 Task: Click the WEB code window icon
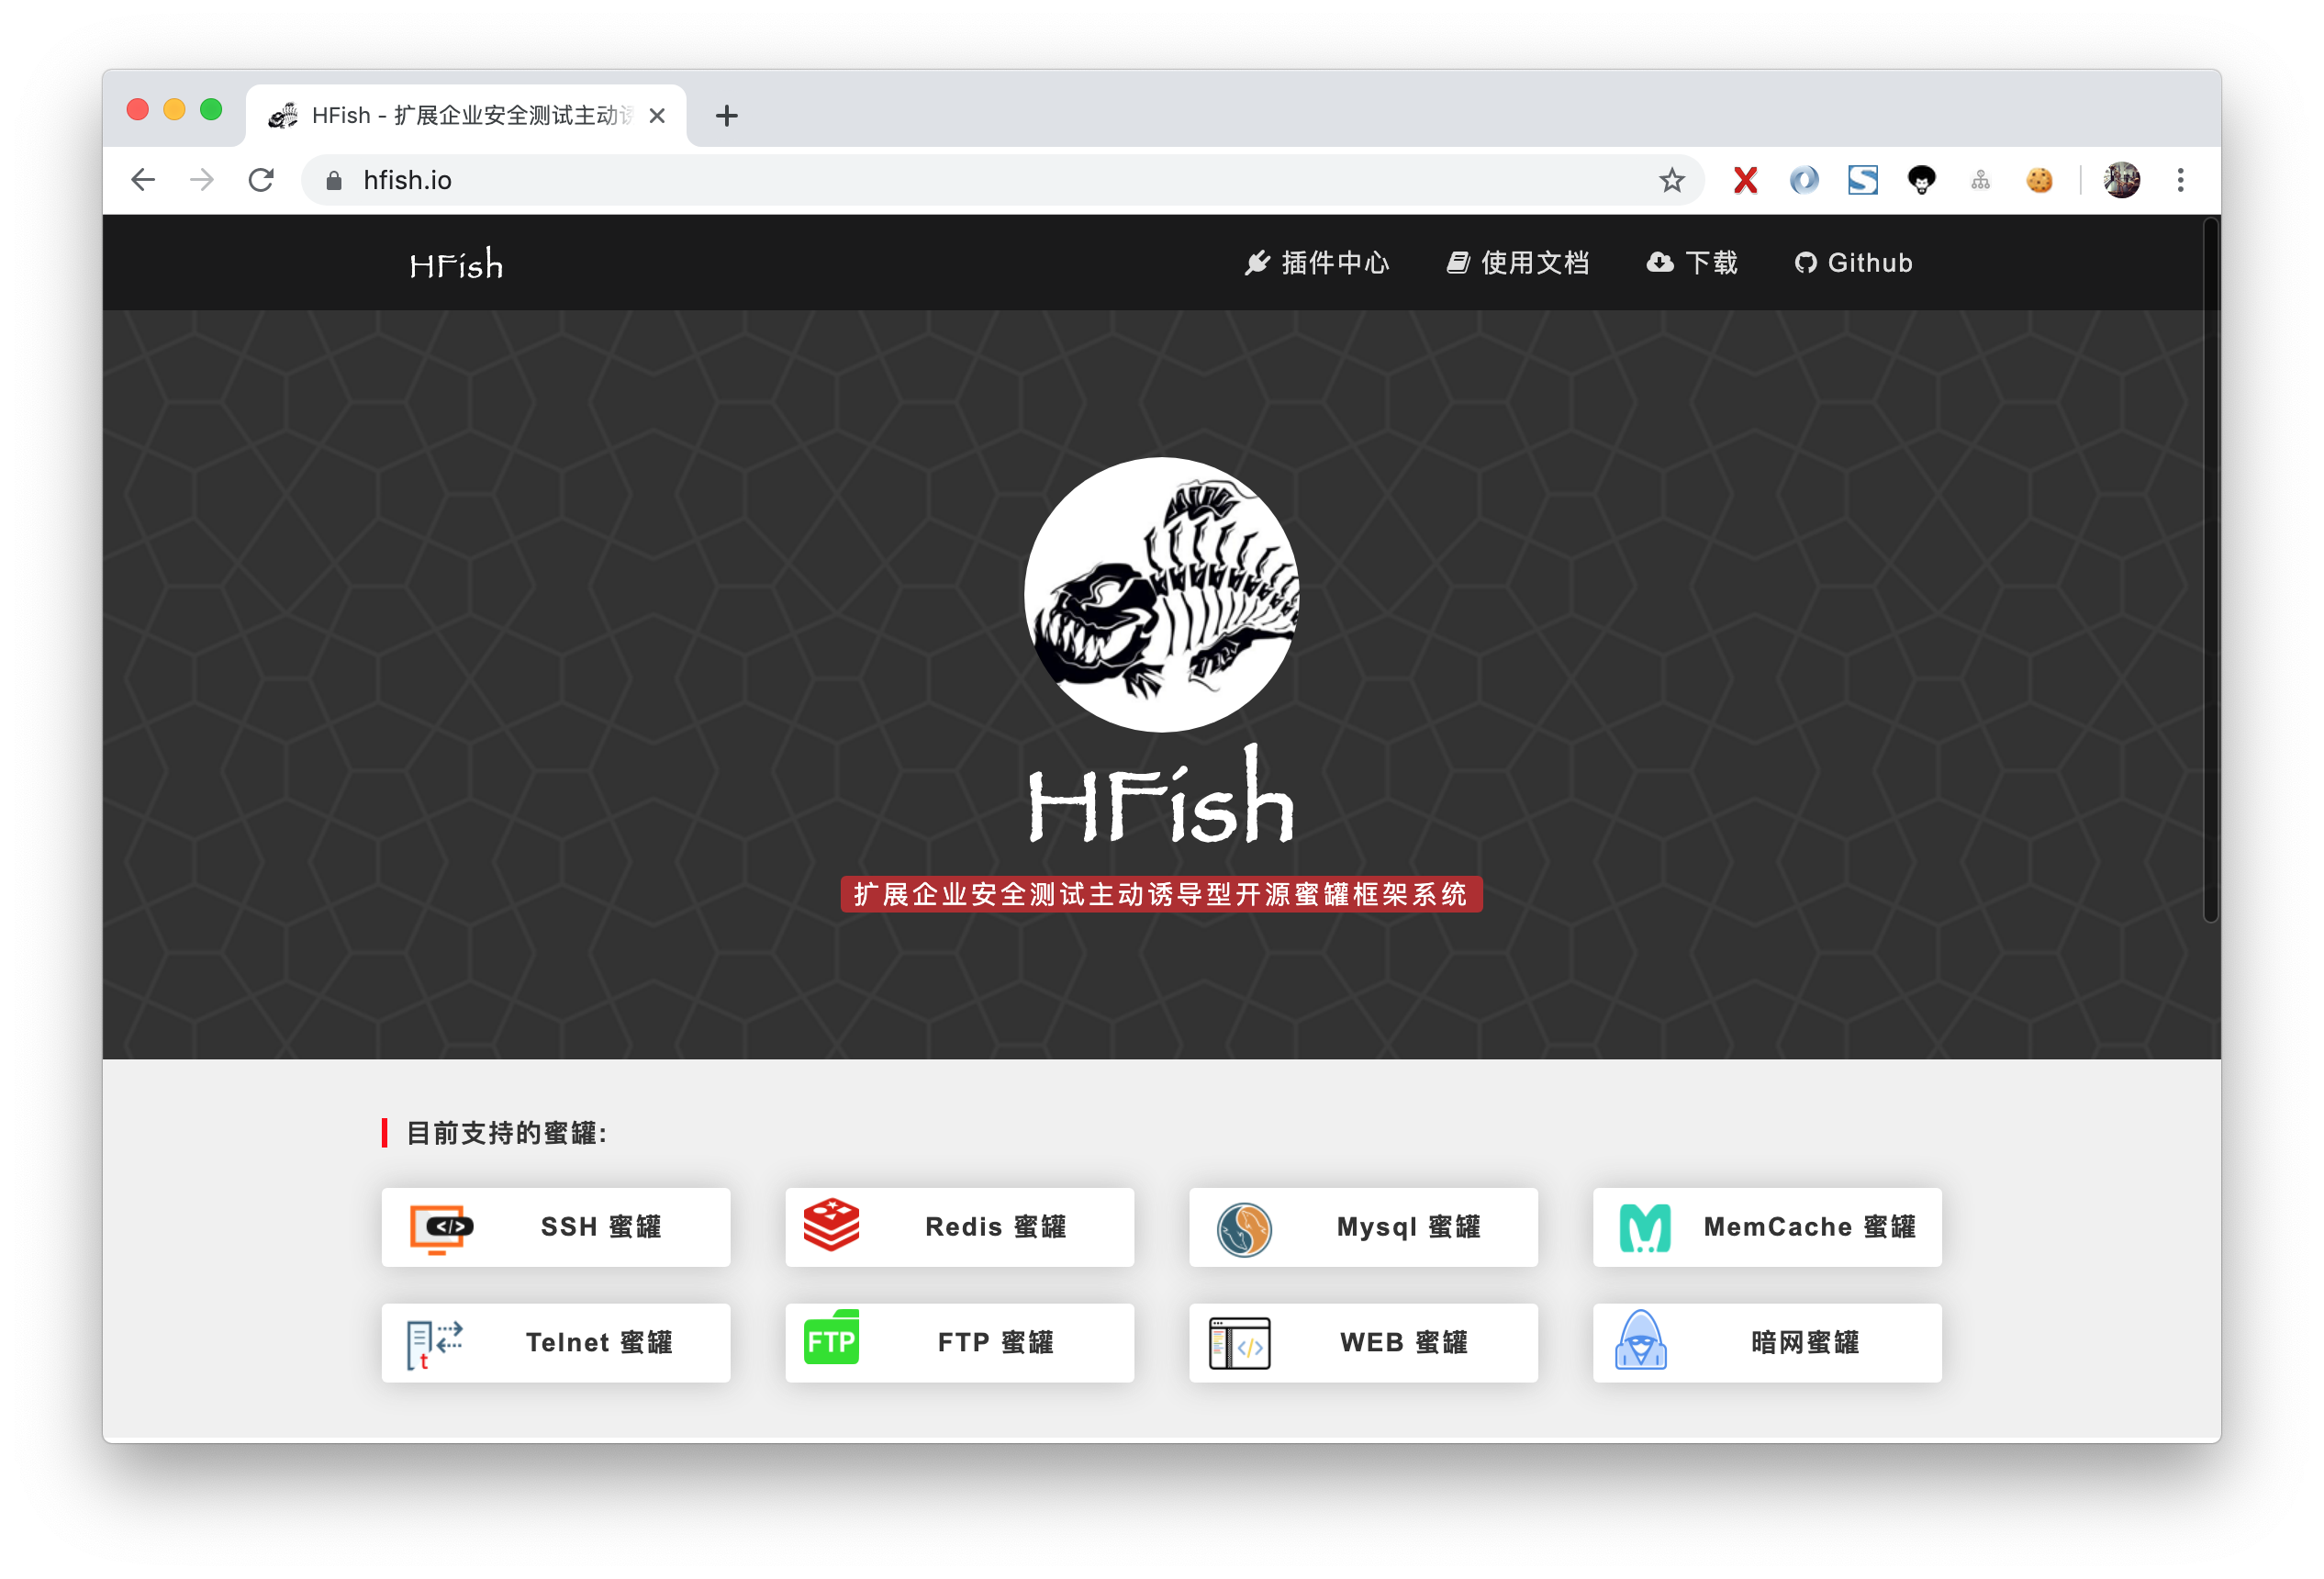(x=1239, y=1343)
